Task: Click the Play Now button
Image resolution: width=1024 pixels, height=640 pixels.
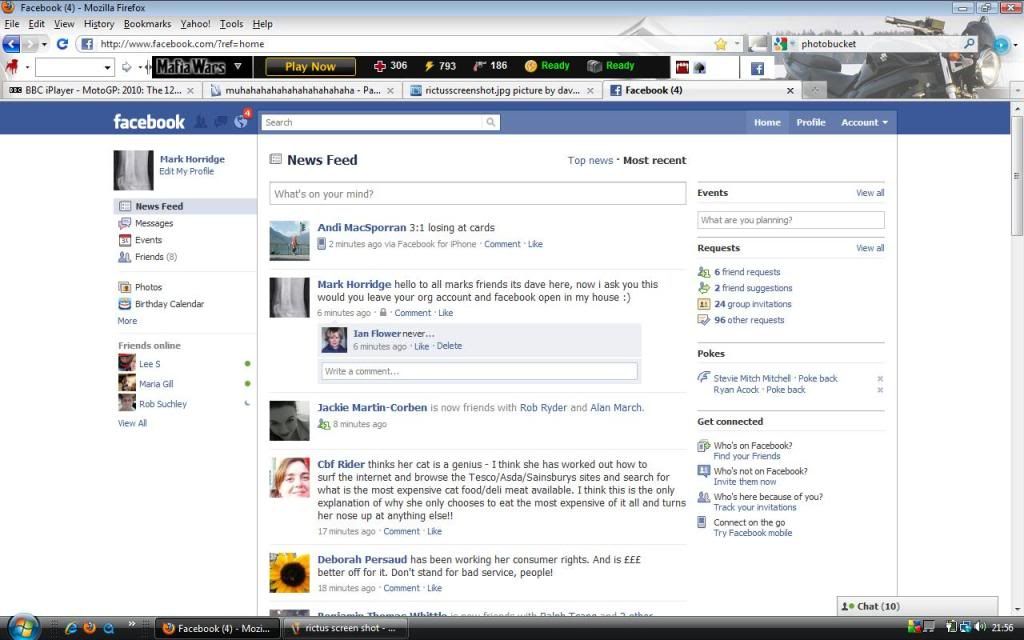Action: (310, 67)
